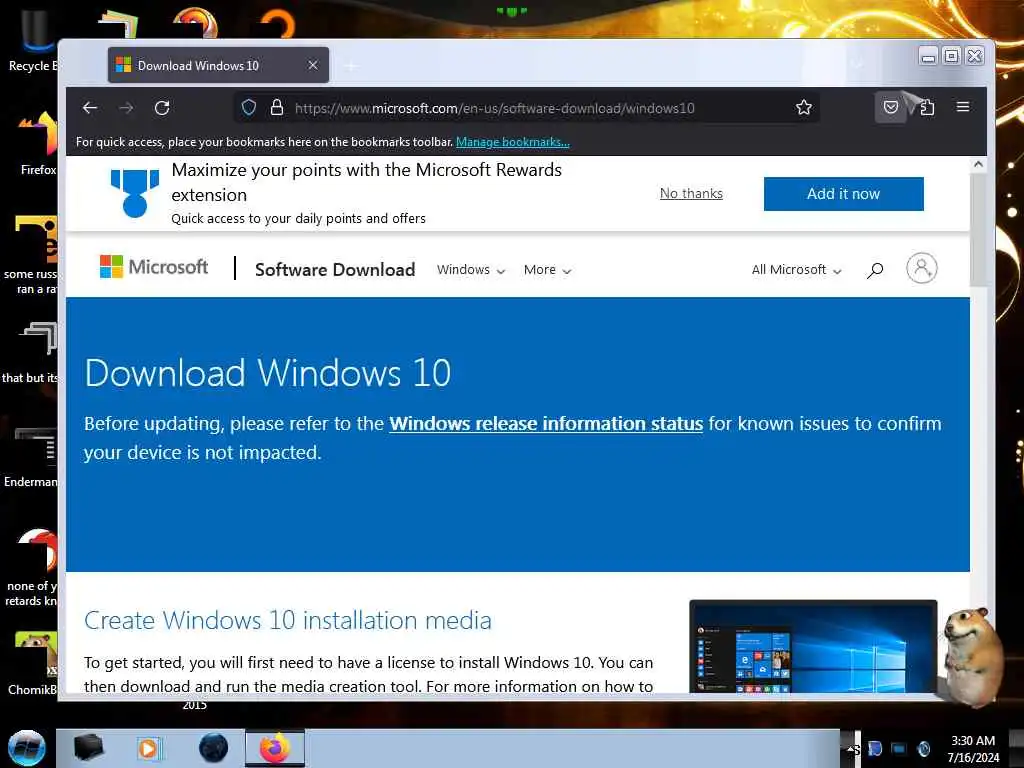Select the Firefox desktop shortcut
Image resolution: width=1024 pixels, height=768 pixels.
(38, 142)
